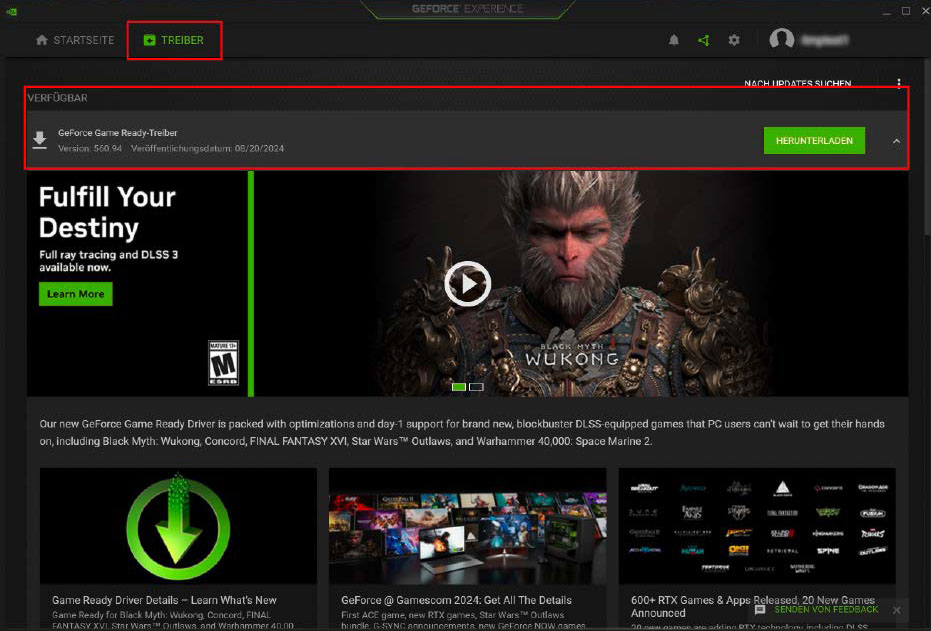Click the share icon in top bar
931x631 pixels.
[704, 40]
